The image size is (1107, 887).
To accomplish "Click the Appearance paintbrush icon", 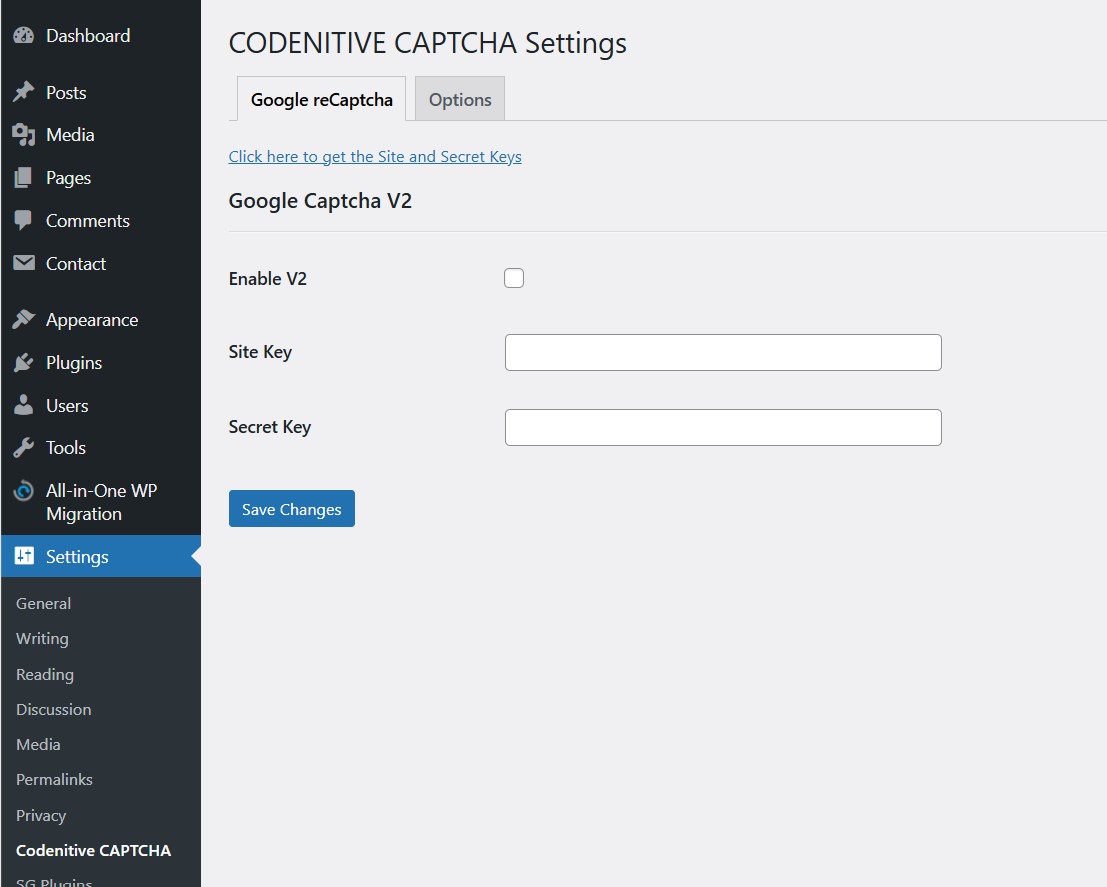I will pos(23,319).
